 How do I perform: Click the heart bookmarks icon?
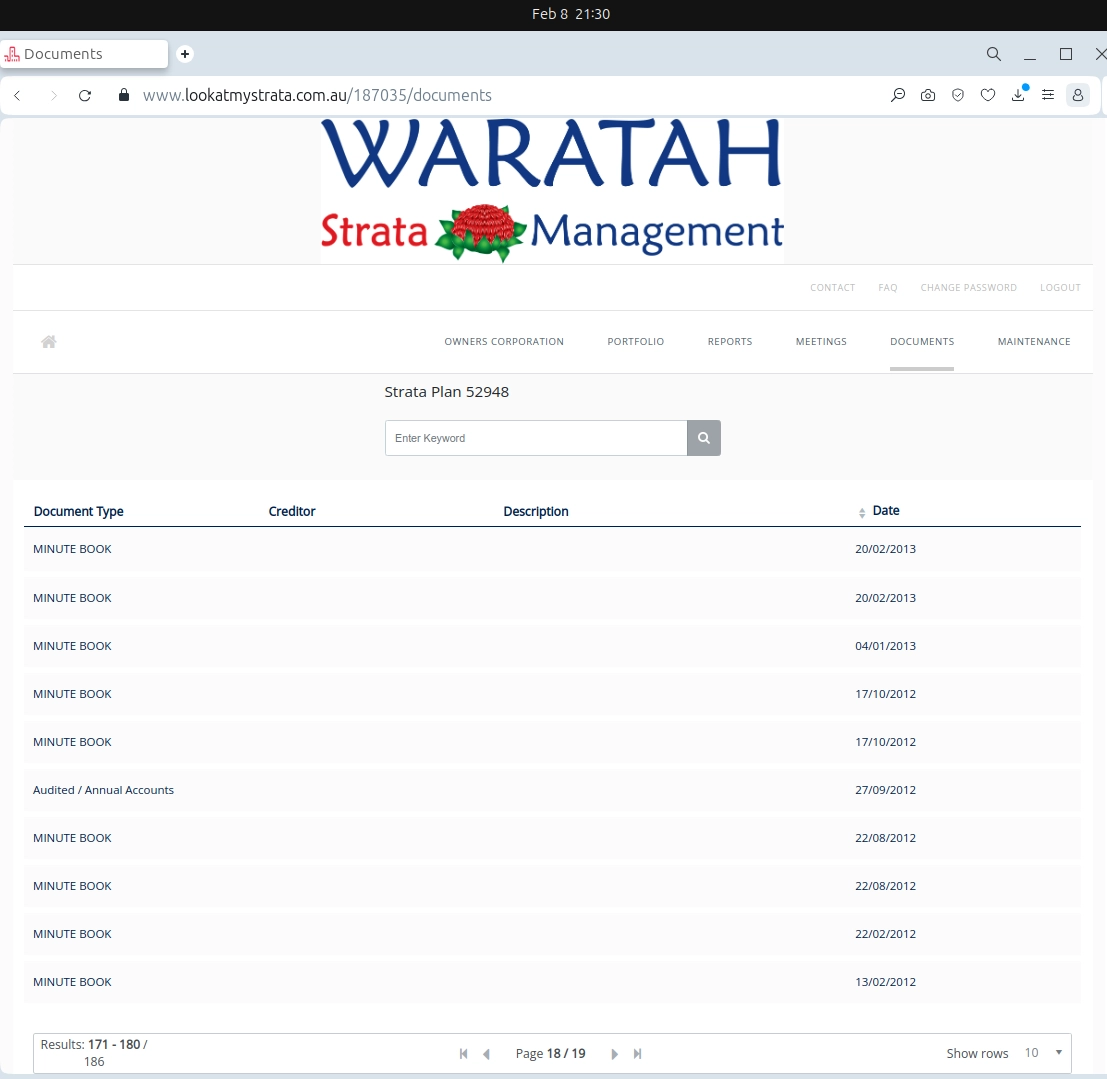click(x=988, y=95)
